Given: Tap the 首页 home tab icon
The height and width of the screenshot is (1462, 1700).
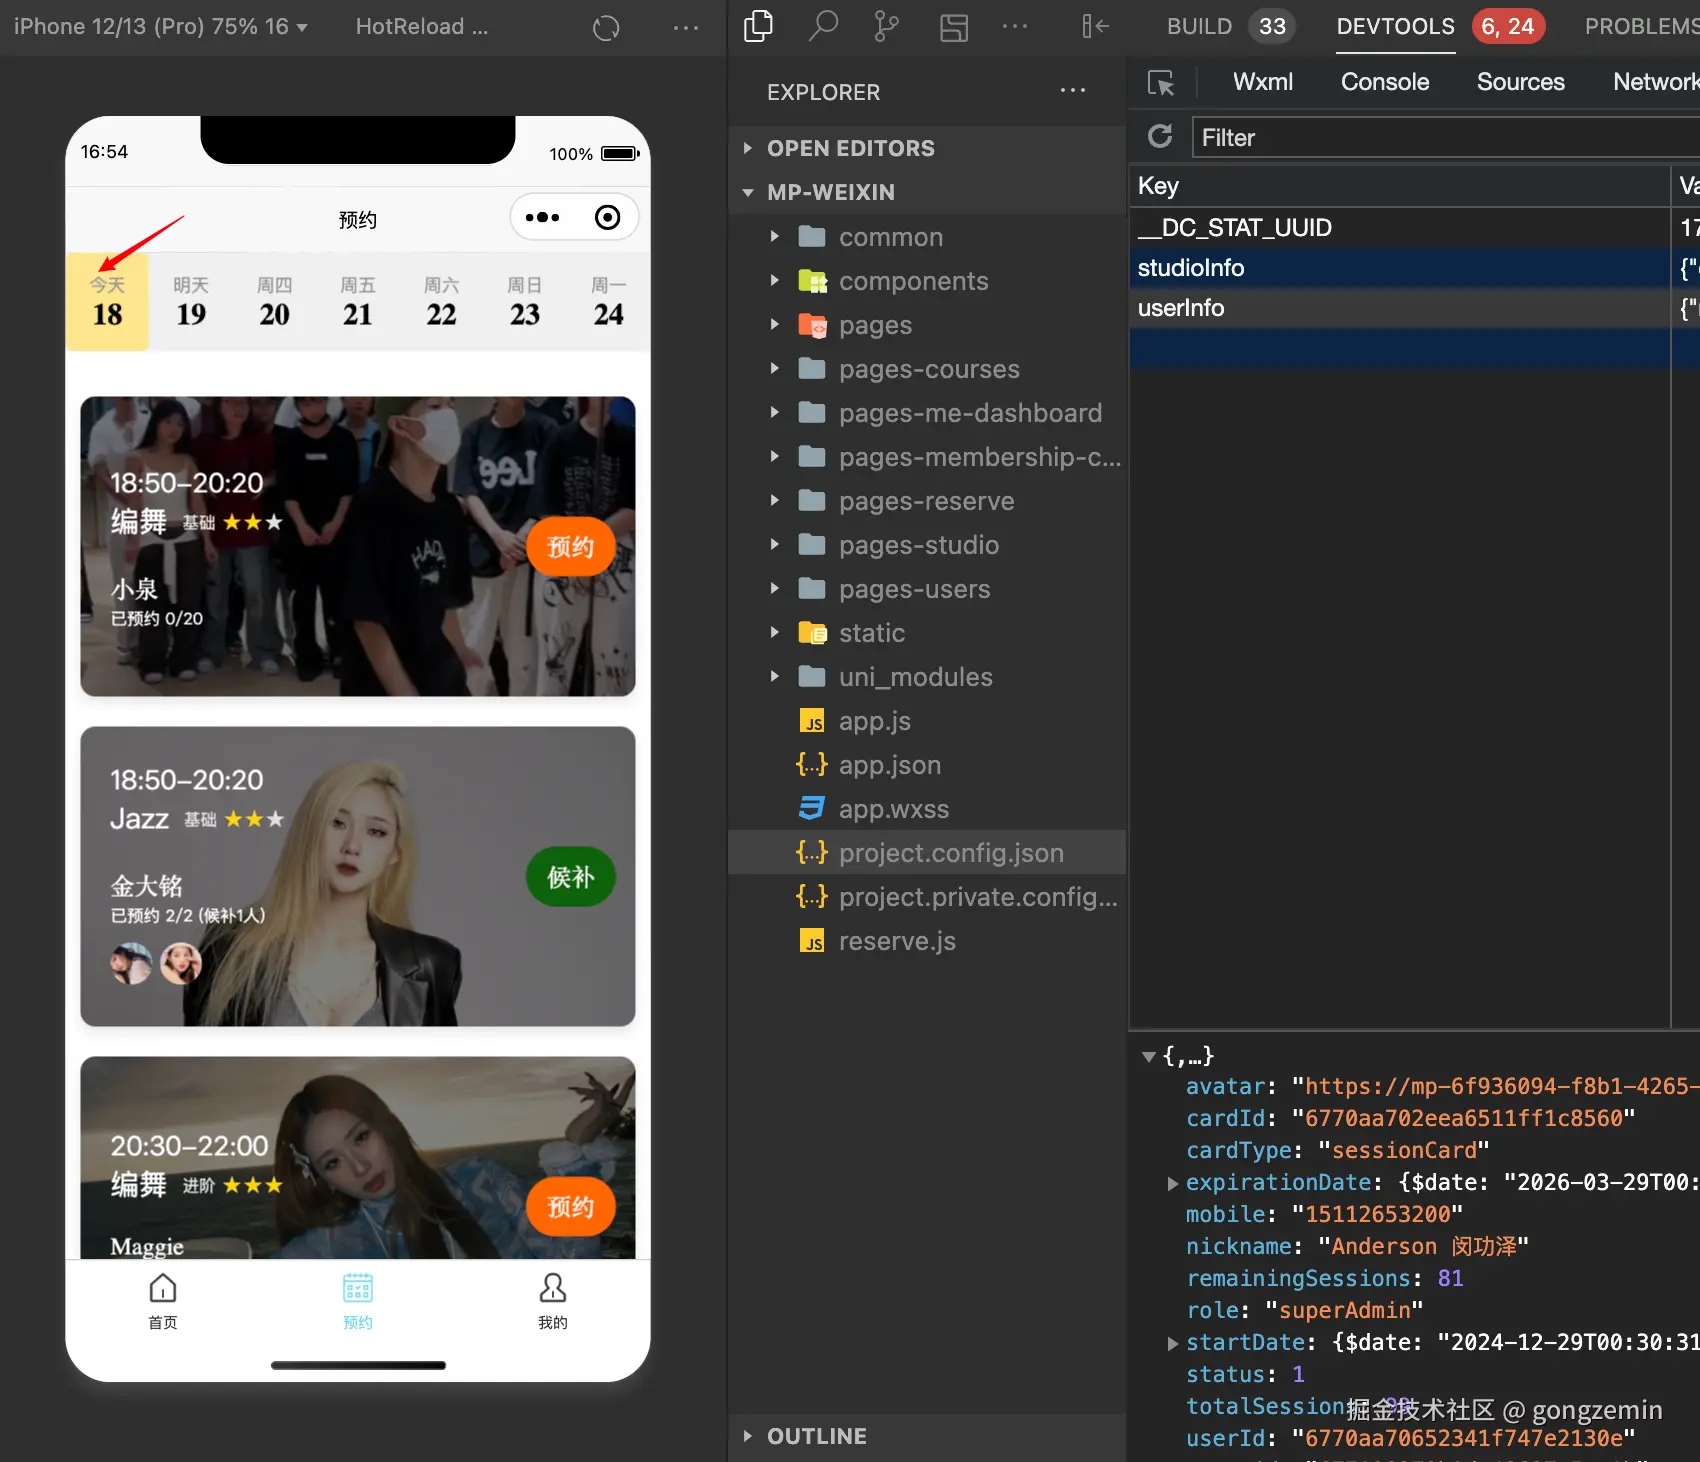Looking at the screenshot, I should [163, 1289].
